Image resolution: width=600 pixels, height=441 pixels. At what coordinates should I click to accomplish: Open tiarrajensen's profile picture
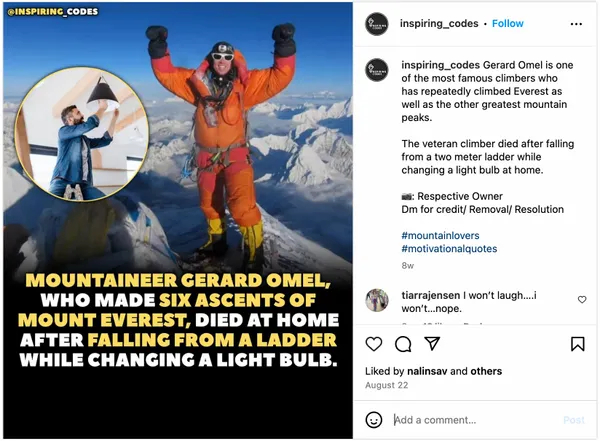pyautogui.click(x=376, y=300)
